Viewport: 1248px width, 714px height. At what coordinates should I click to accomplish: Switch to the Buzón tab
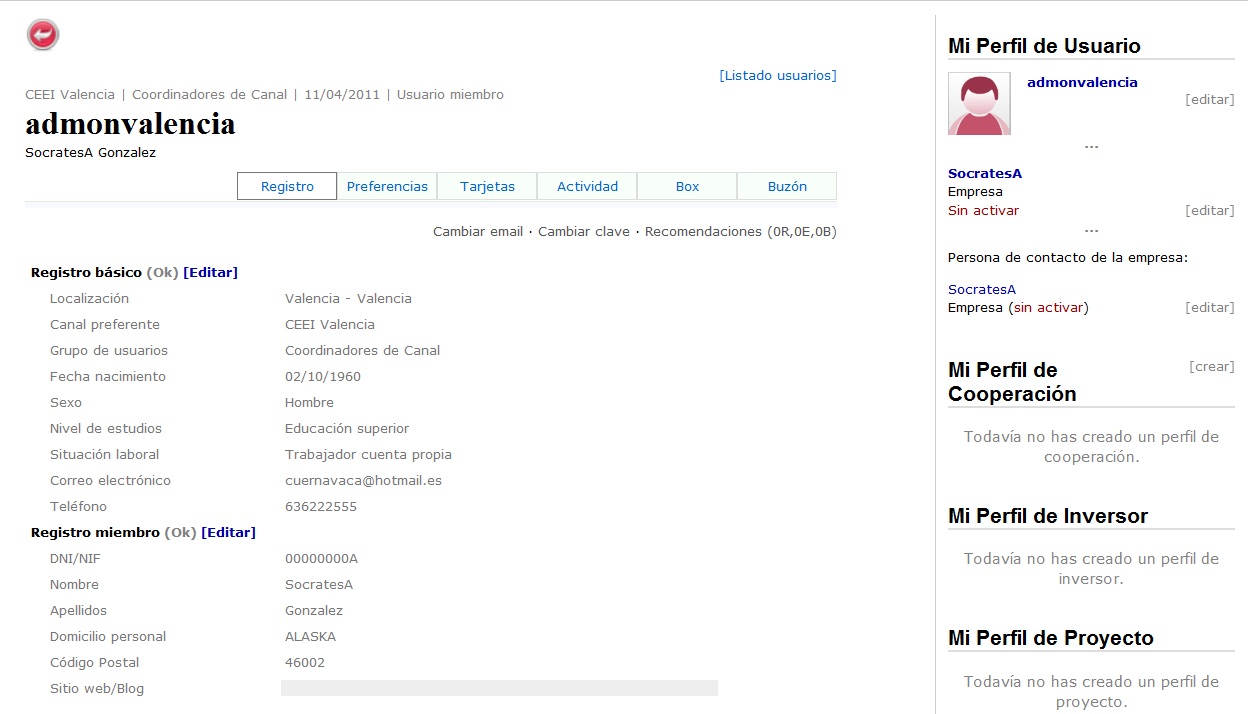pyautogui.click(x=787, y=186)
